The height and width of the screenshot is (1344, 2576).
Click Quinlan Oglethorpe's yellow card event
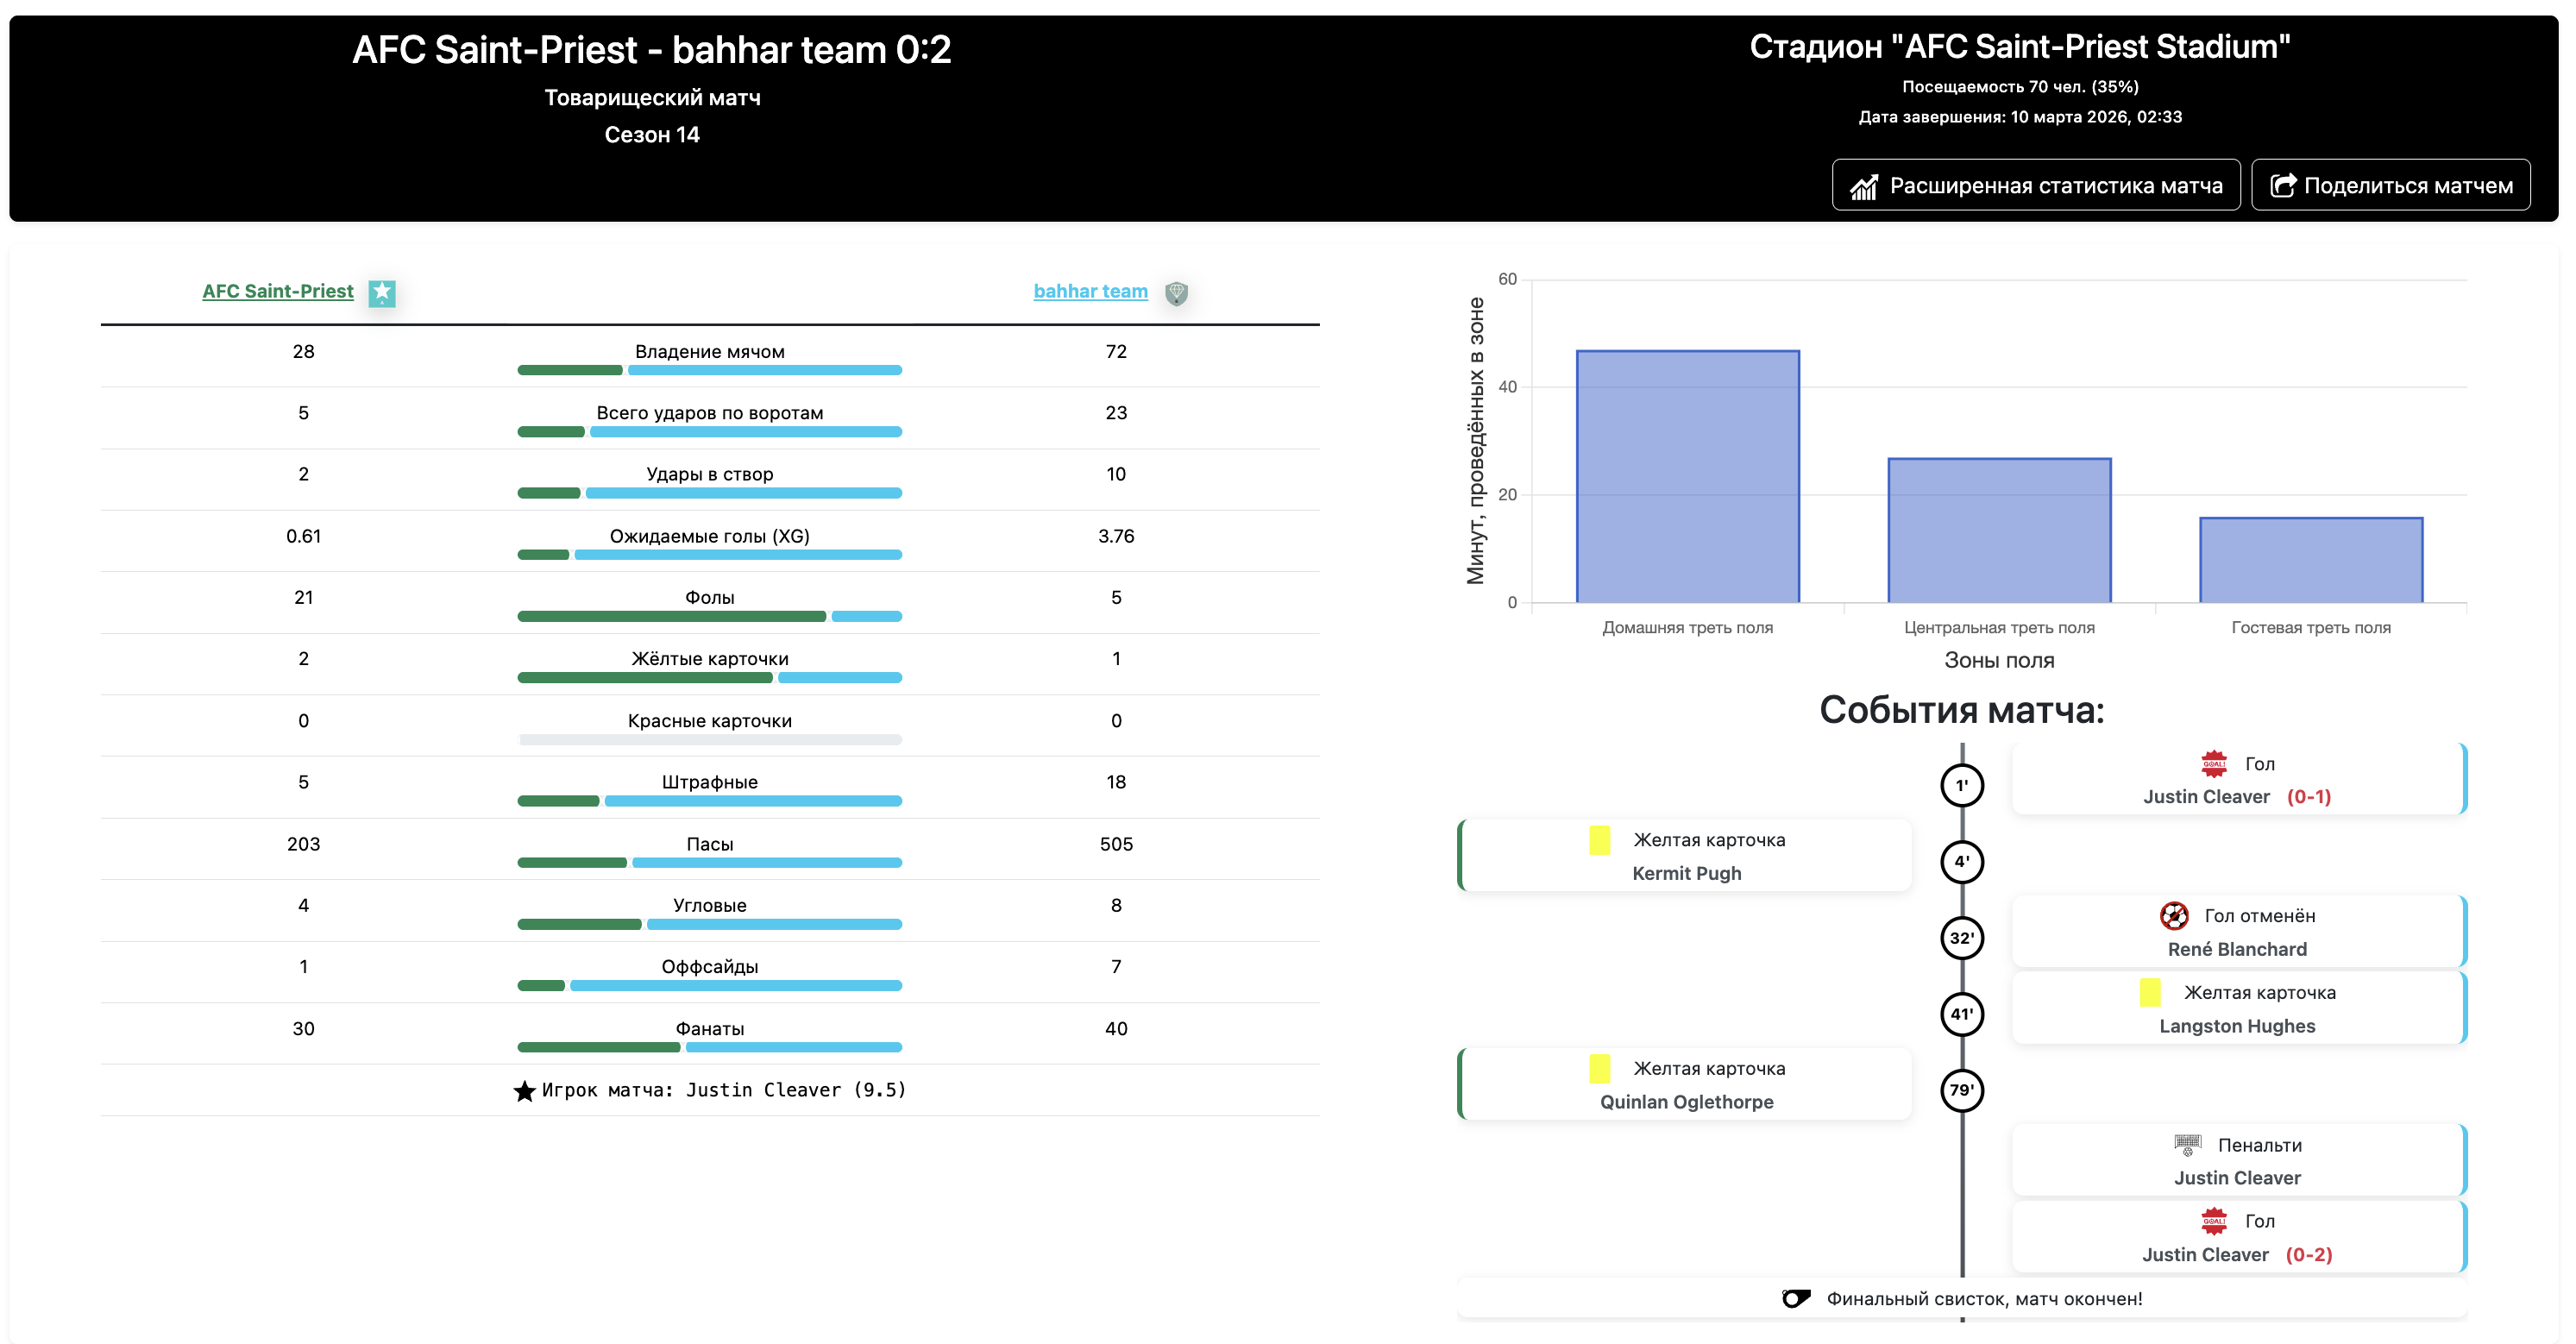[x=1686, y=1084]
